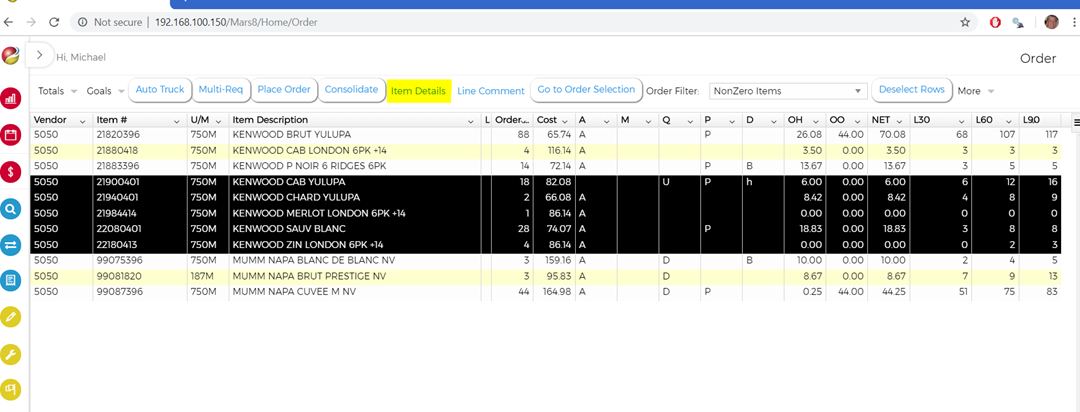The image size is (1080, 412).
Task: Open Cost column filter arrow
Action: [x=565, y=121]
